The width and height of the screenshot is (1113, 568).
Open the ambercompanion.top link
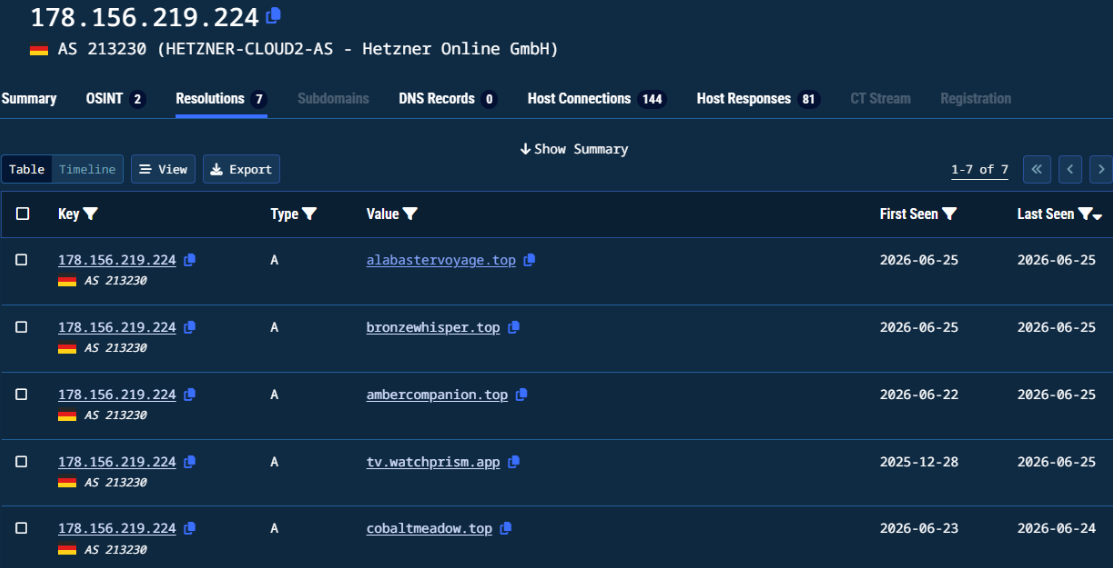tap(437, 395)
